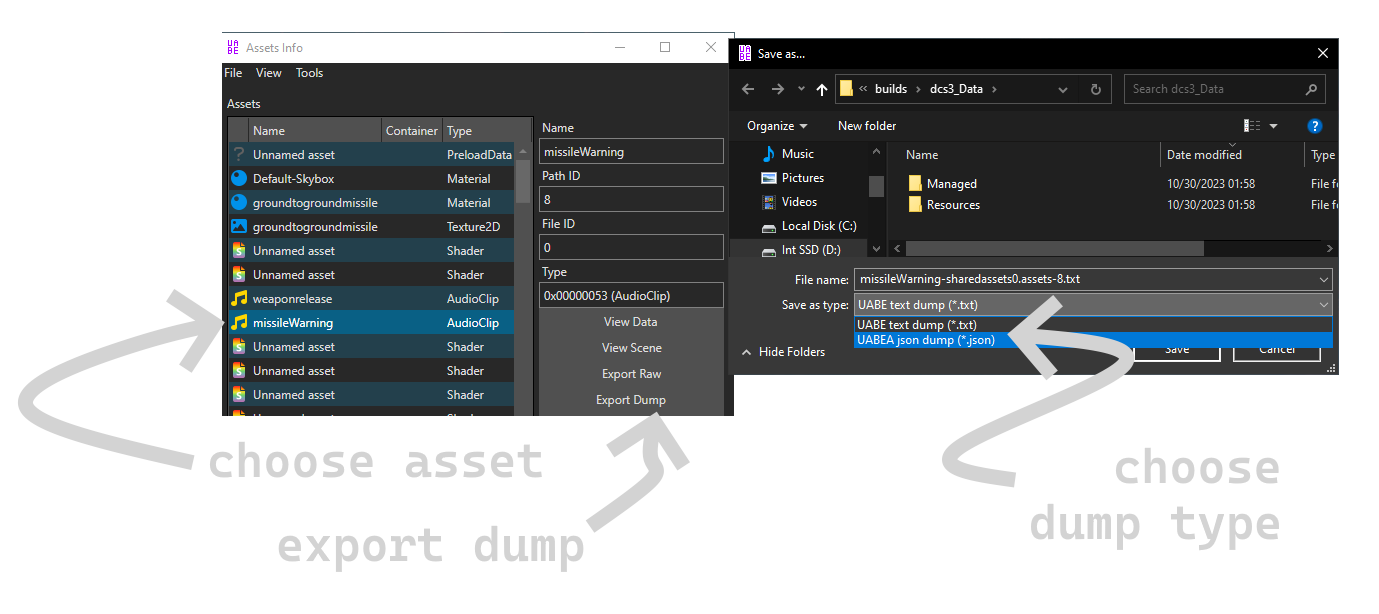Click the groundtogroundmissile Texture2D image icon
This screenshot has width=1379, height=614.
(x=239, y=227)
